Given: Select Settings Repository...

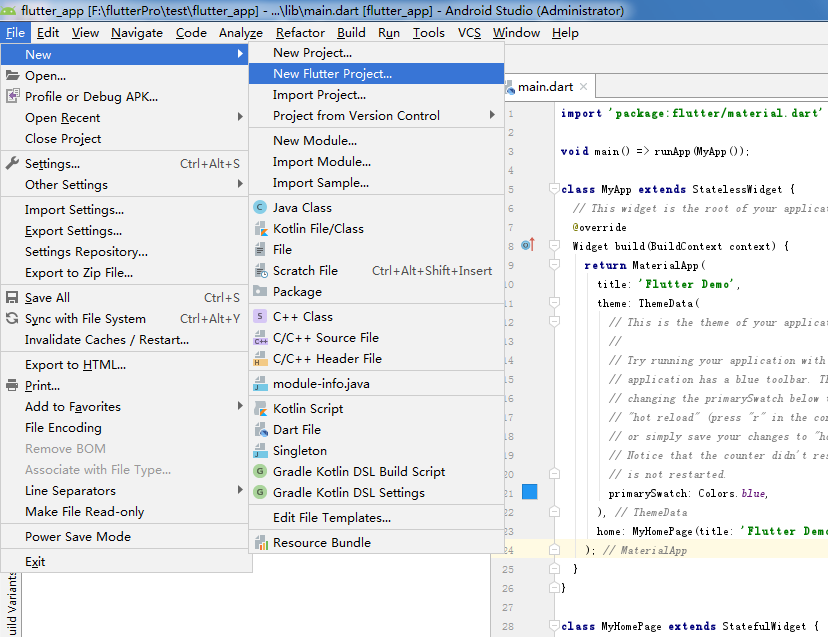Looking at the screenshot, I should (125, 251).
